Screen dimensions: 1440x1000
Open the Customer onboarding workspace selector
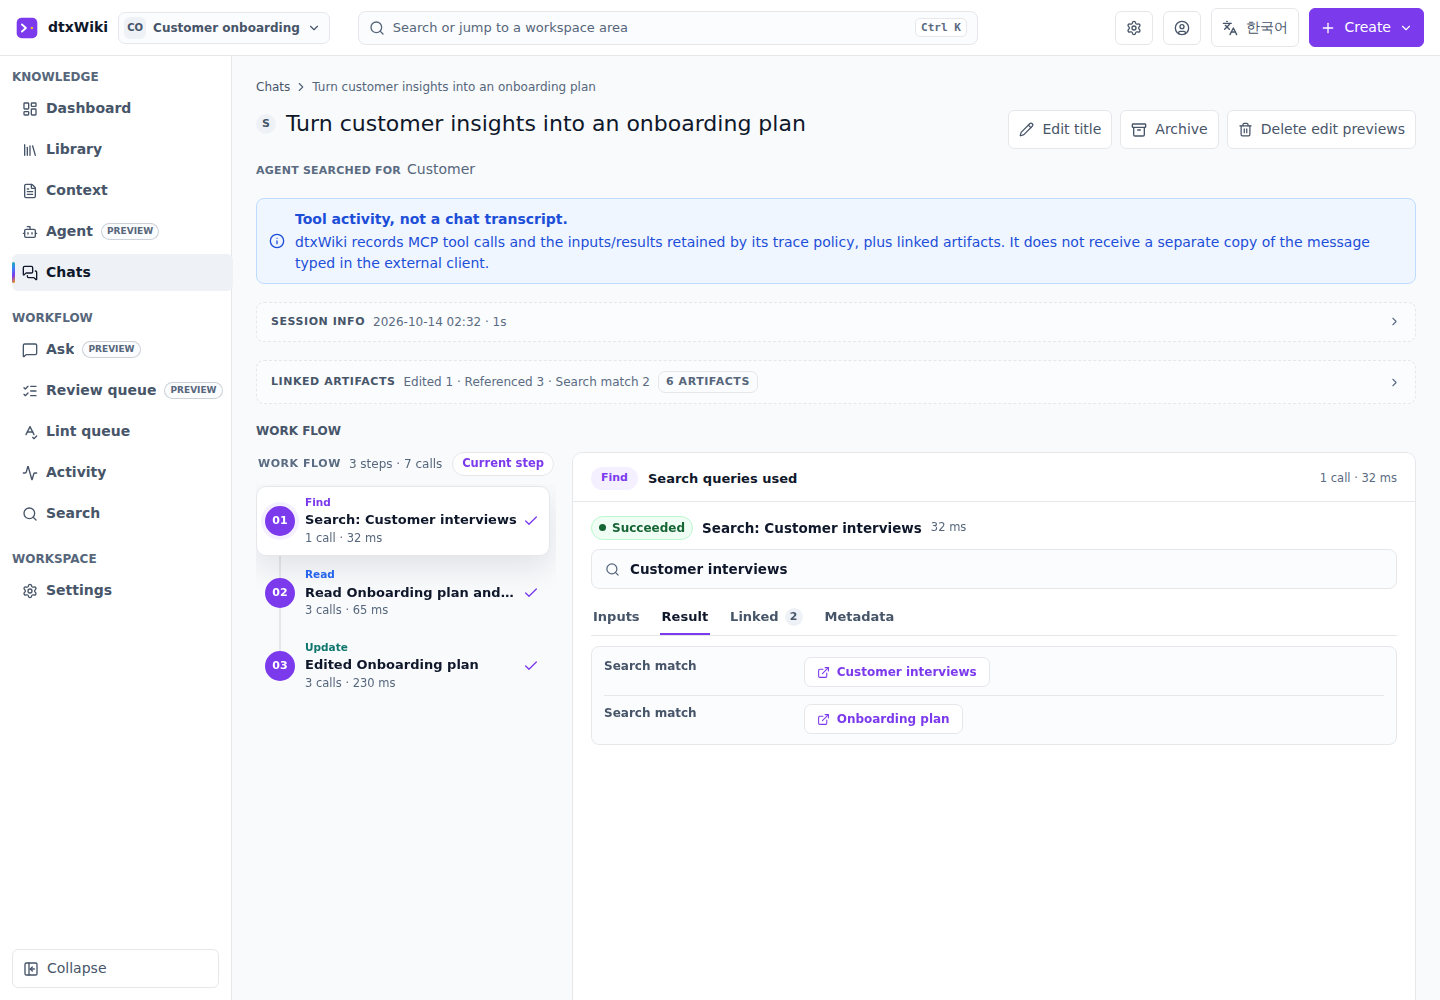pyautogui.click(x=224, y=28)
